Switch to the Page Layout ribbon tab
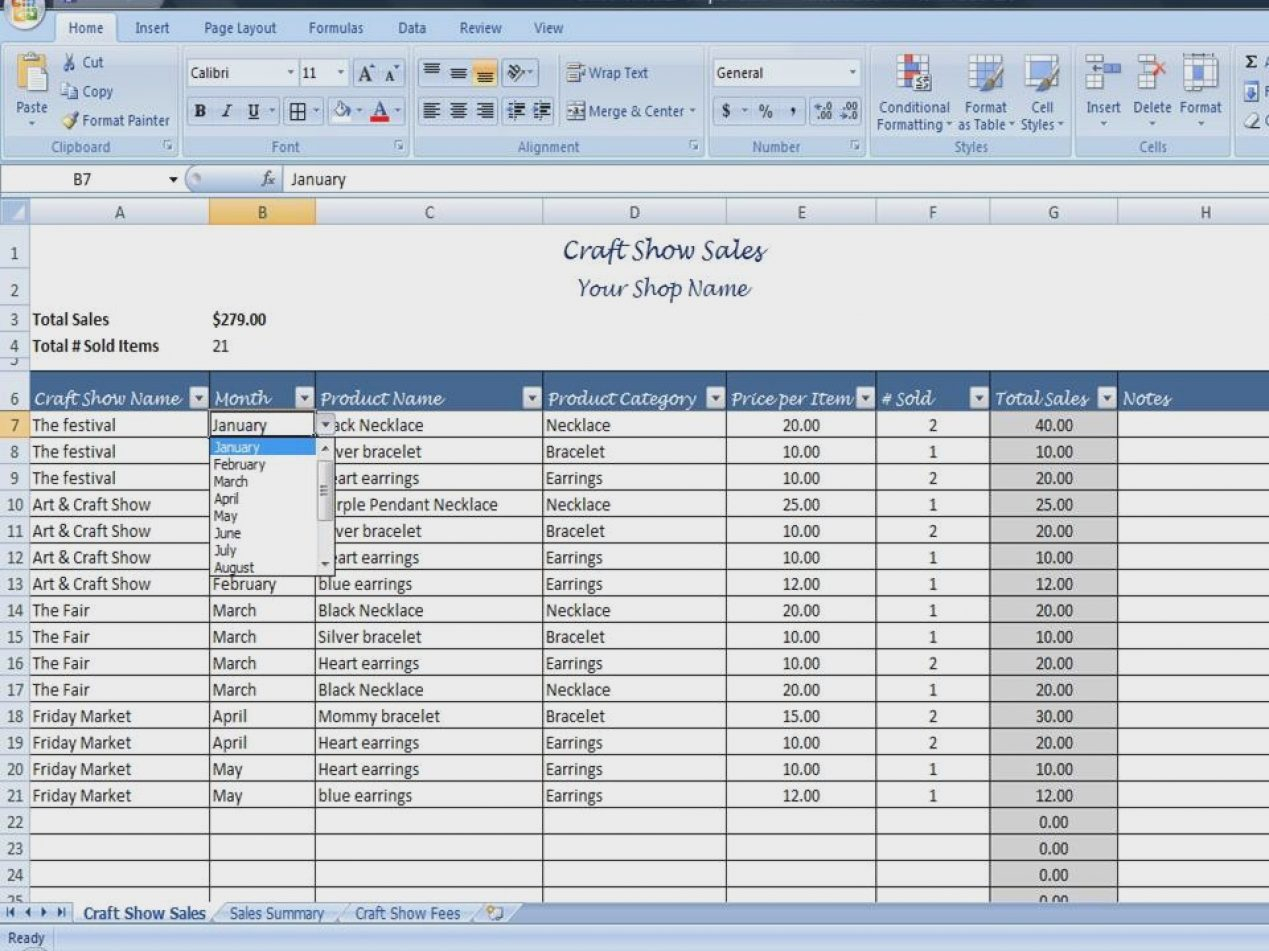 click(x=240, y=28)
